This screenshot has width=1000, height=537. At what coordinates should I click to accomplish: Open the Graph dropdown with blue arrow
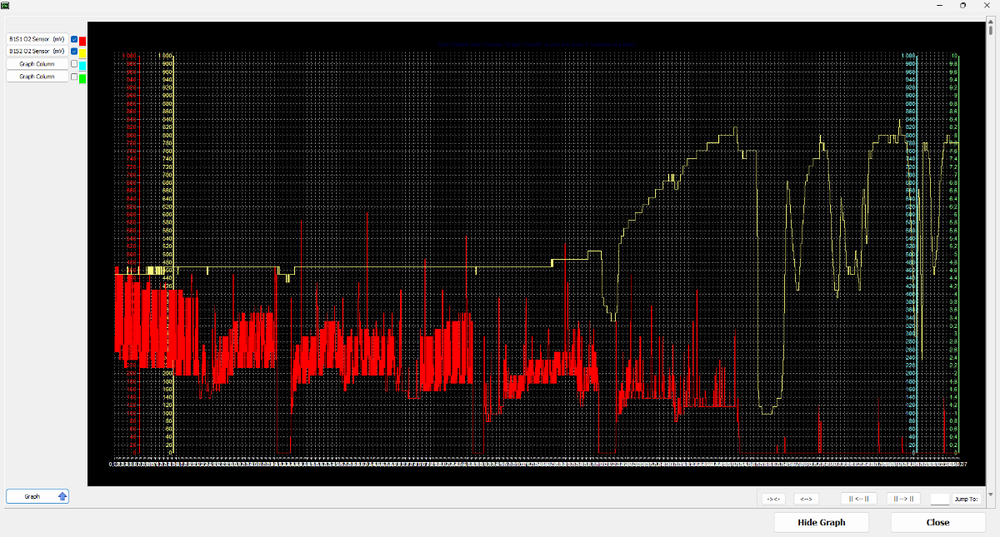click(x=38, y=496)
